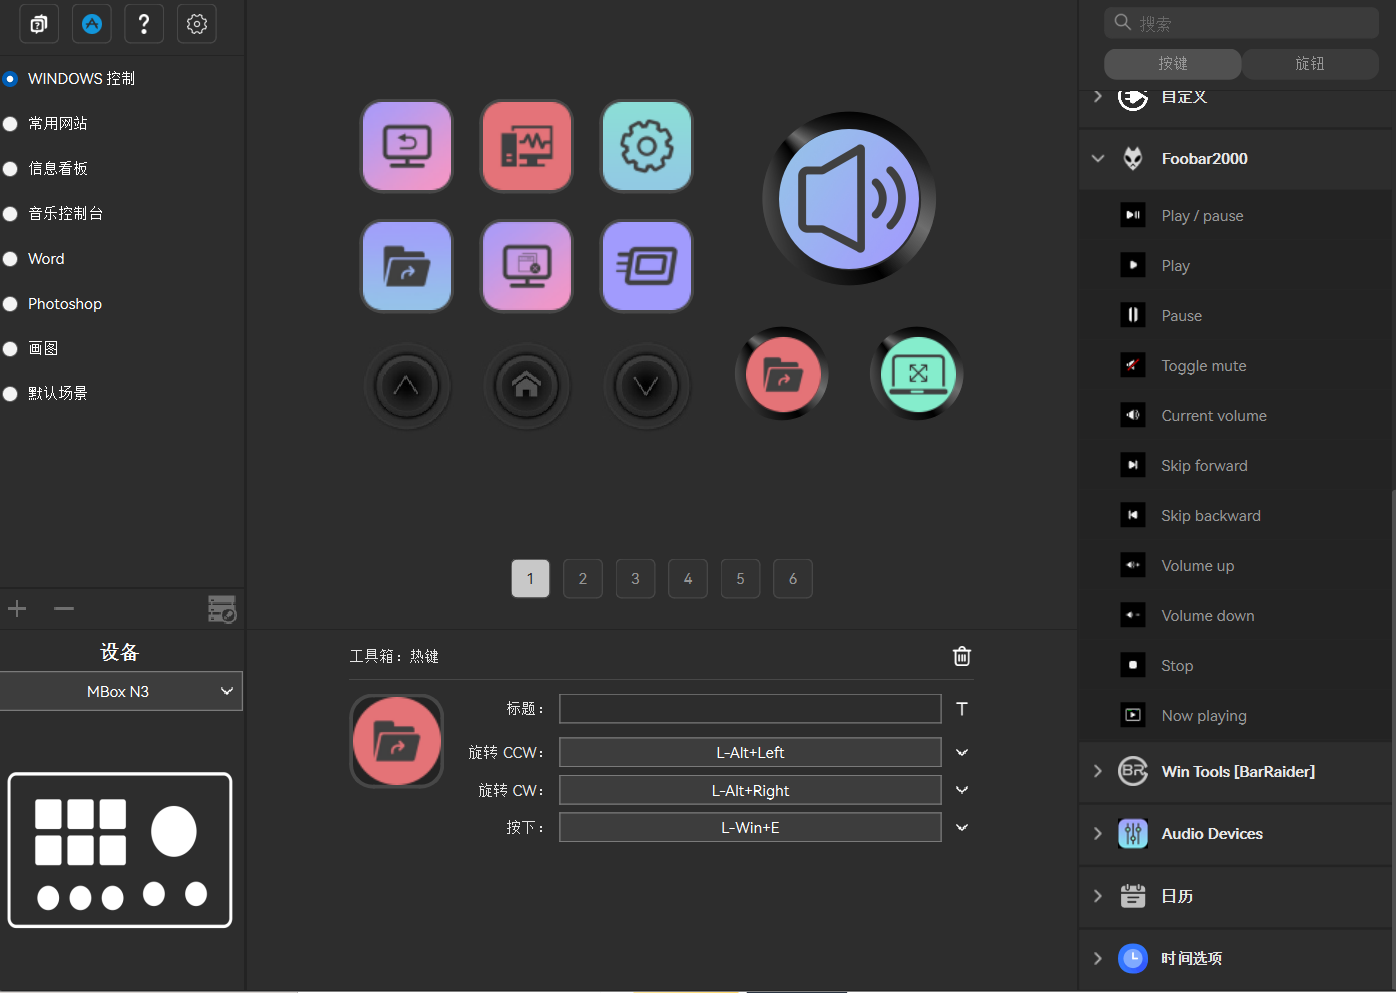The width and height of the screenshot is (1396, 993).
Task: Delete the hotkey using trash icon
Action: pyautogui.click(x=962, y=656)
